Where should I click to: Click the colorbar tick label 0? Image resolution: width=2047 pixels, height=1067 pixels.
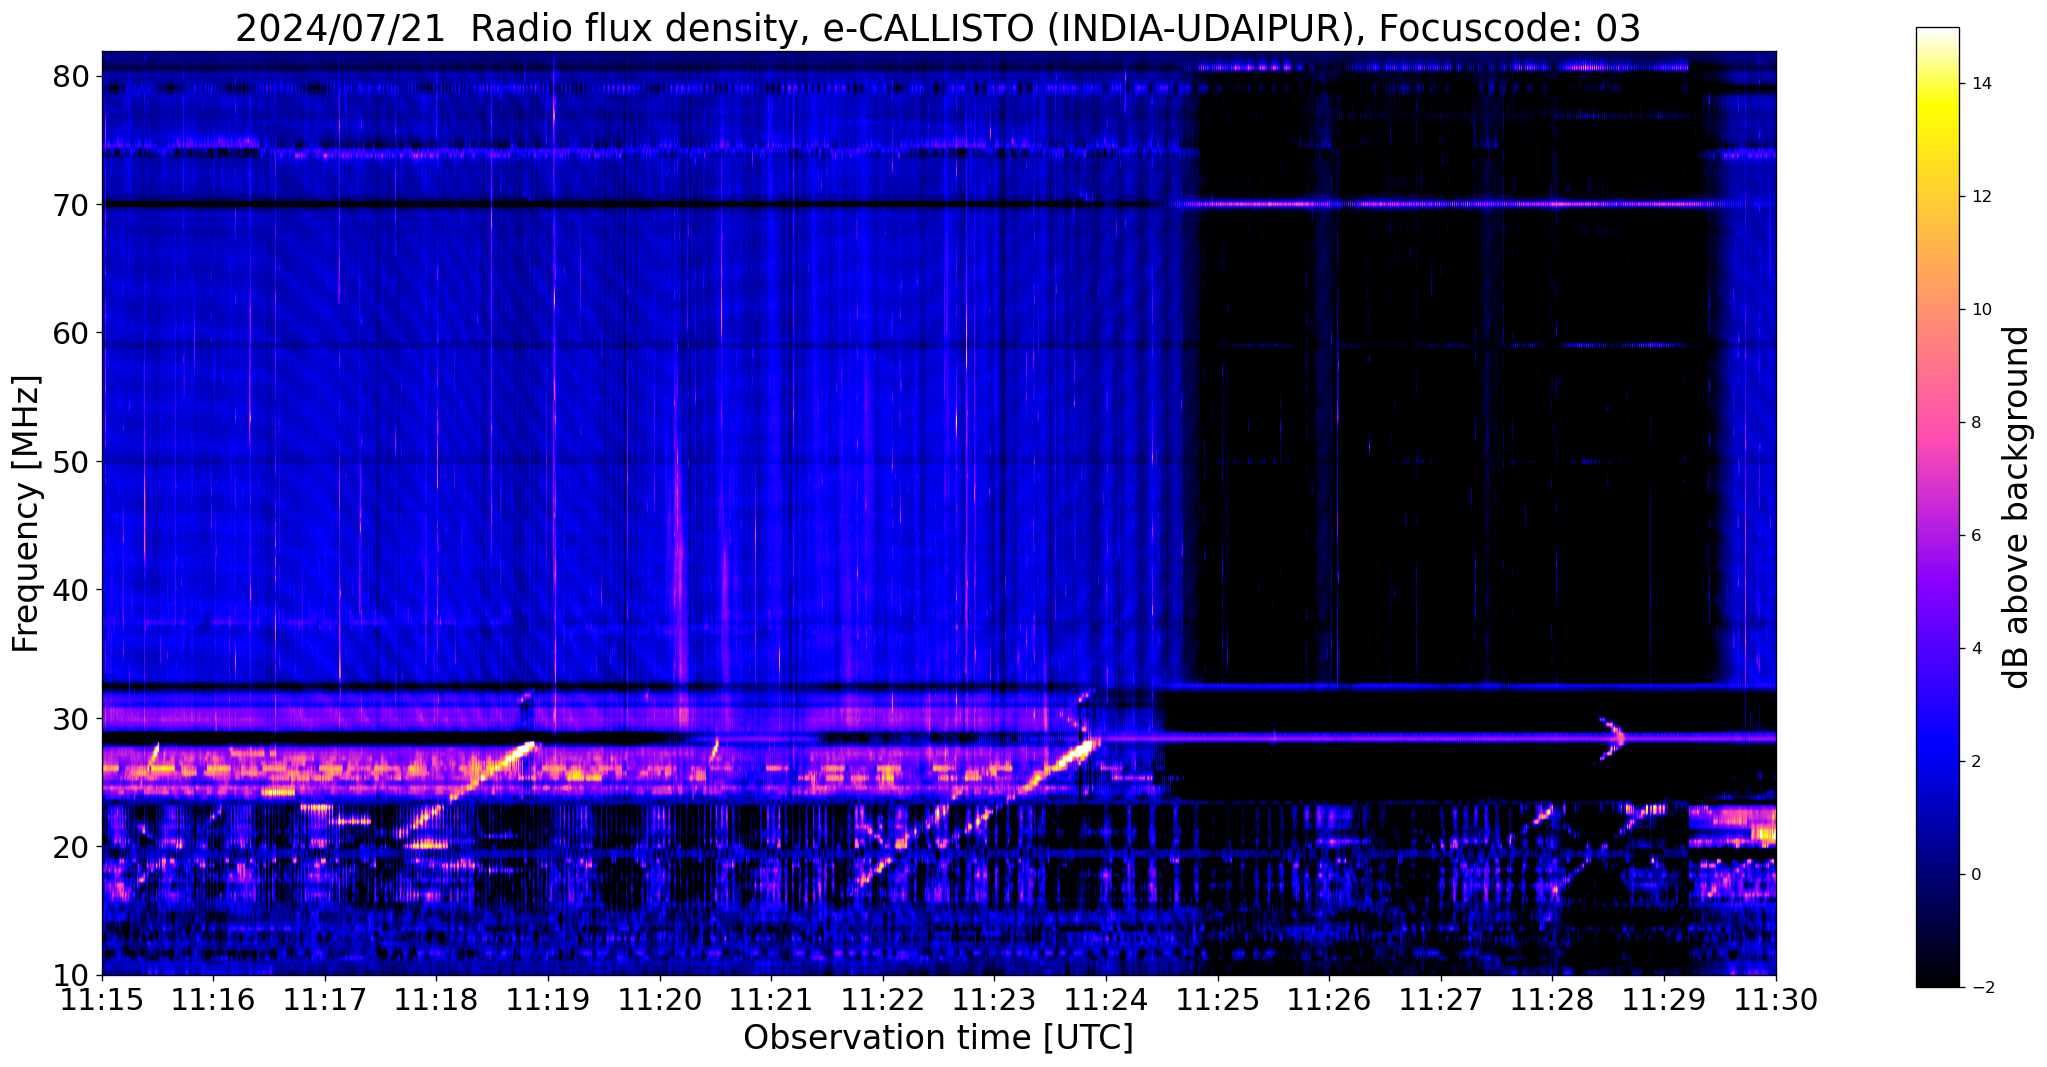1976,875
